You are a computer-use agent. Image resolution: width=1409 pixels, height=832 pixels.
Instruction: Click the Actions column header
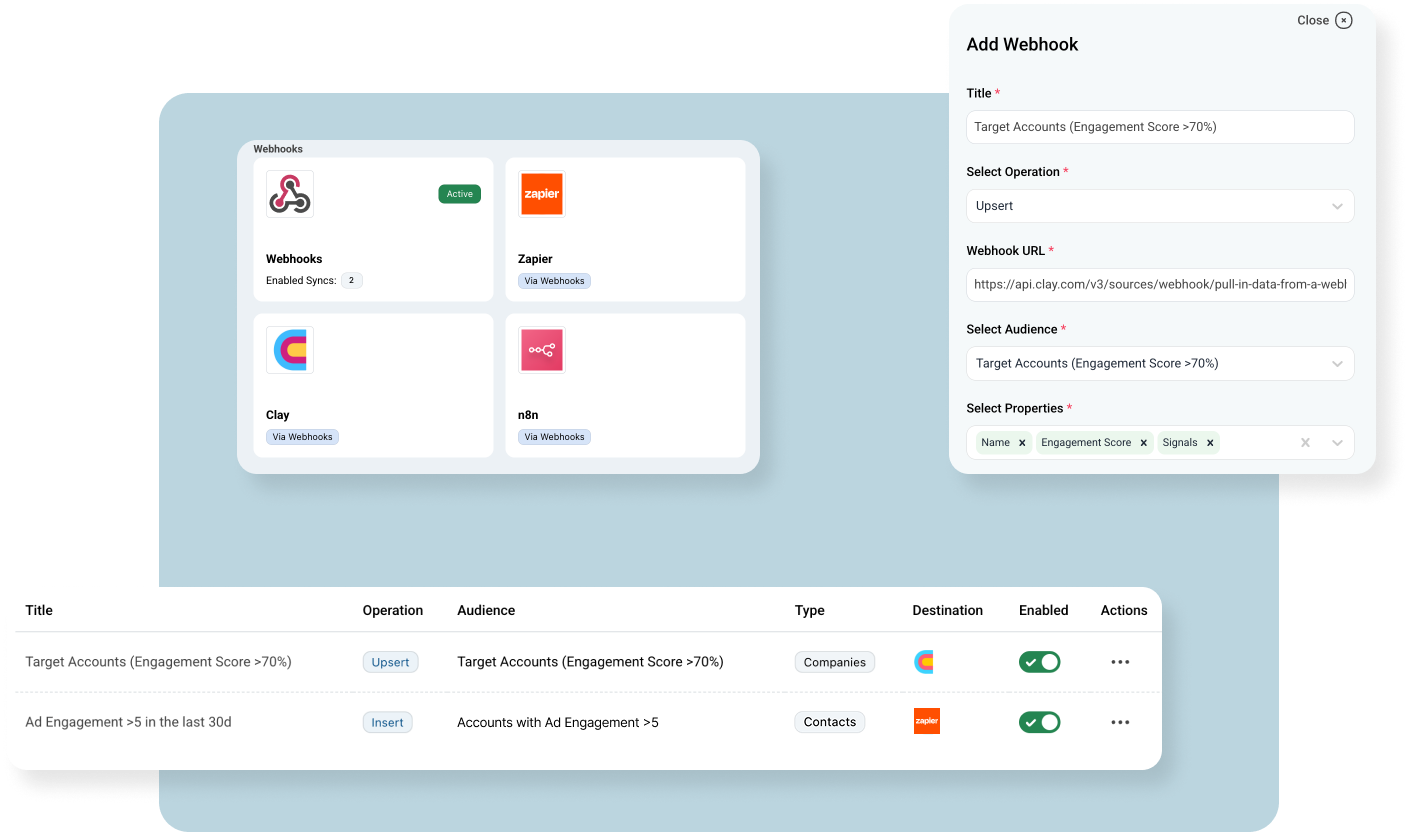1124,610
